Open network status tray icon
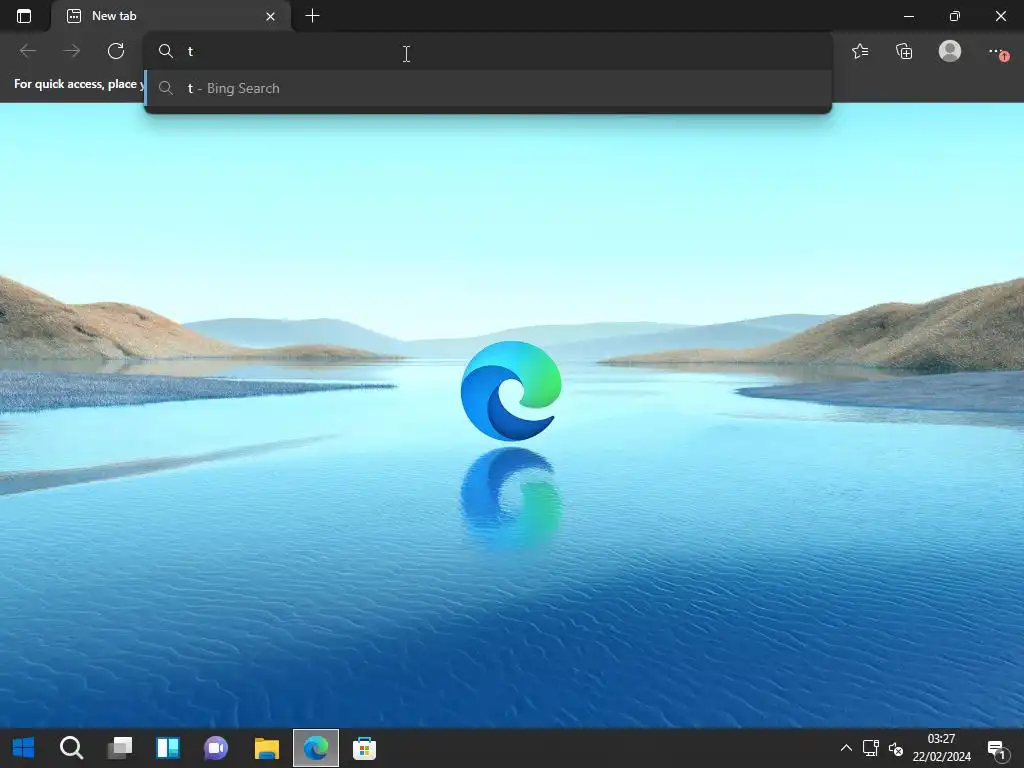This screenshot has height=768, width=1024. [x=871, y=748]
